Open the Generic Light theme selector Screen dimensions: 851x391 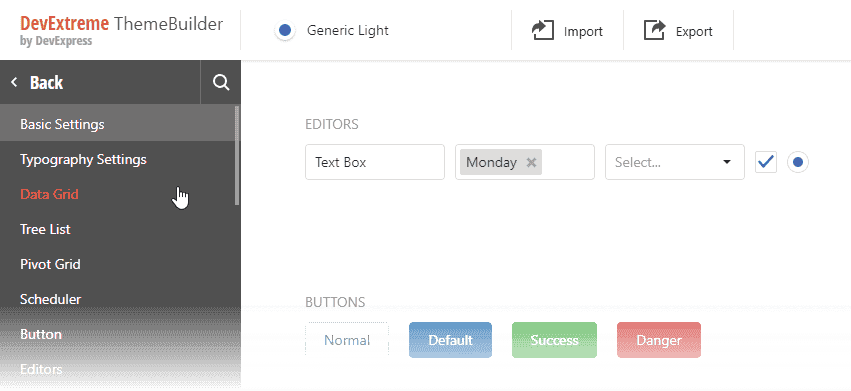(332, 30)
